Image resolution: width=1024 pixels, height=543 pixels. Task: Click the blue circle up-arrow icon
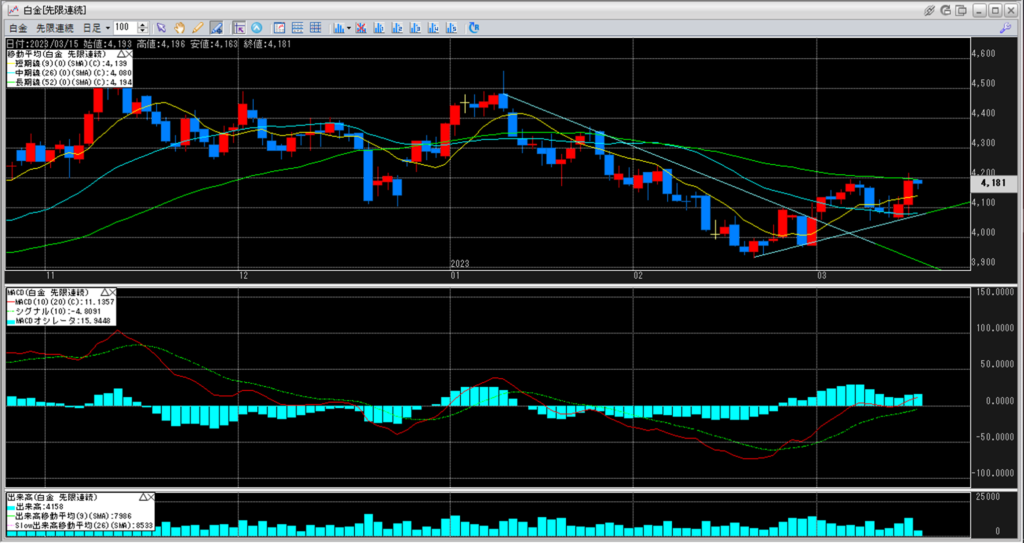point(258,27)
